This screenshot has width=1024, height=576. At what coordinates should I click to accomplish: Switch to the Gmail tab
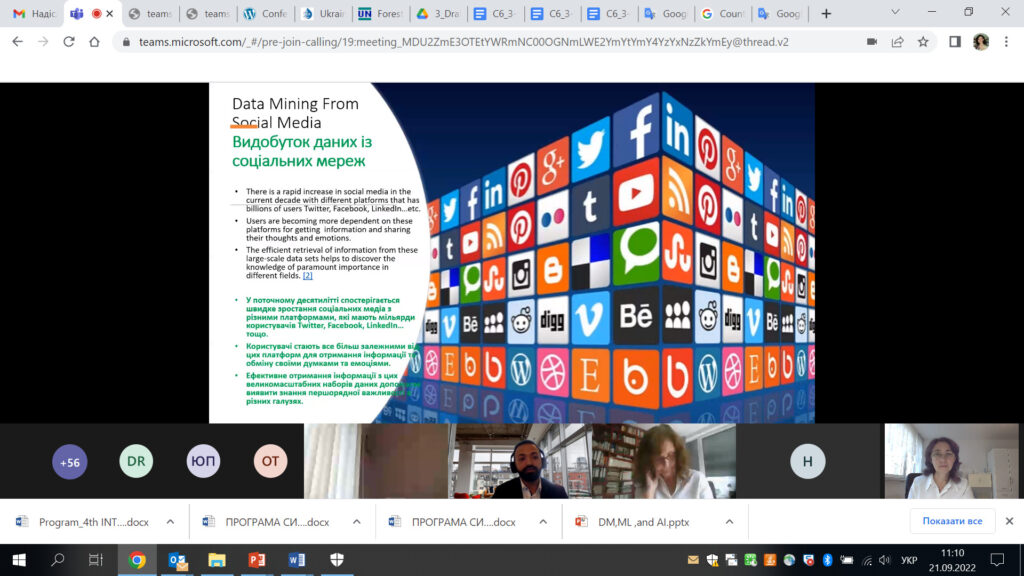point(34,14)
